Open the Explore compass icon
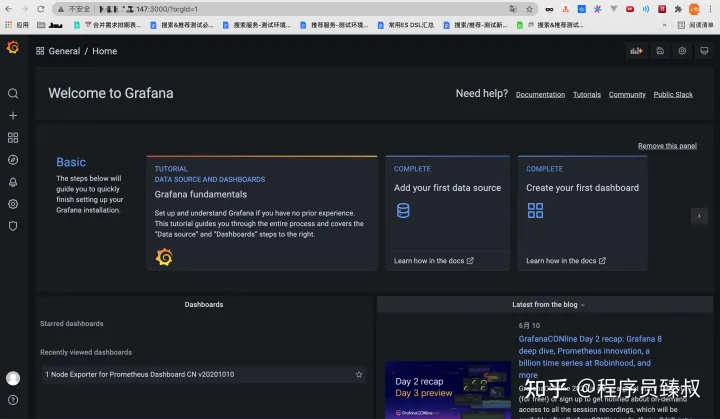 [13, 160]
